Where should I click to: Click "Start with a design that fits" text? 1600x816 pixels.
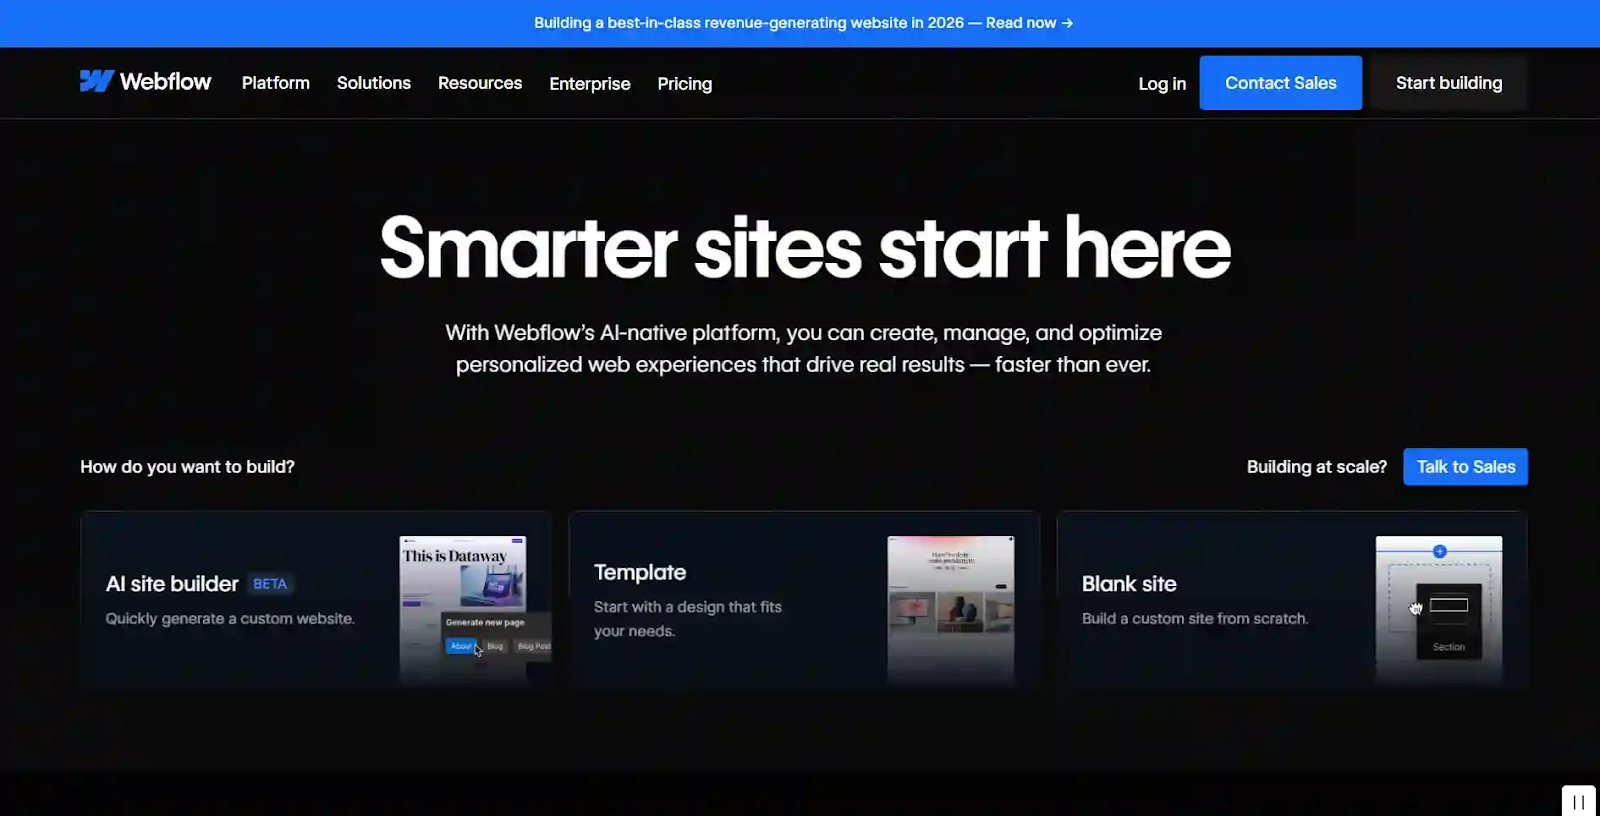pos(688,607)
